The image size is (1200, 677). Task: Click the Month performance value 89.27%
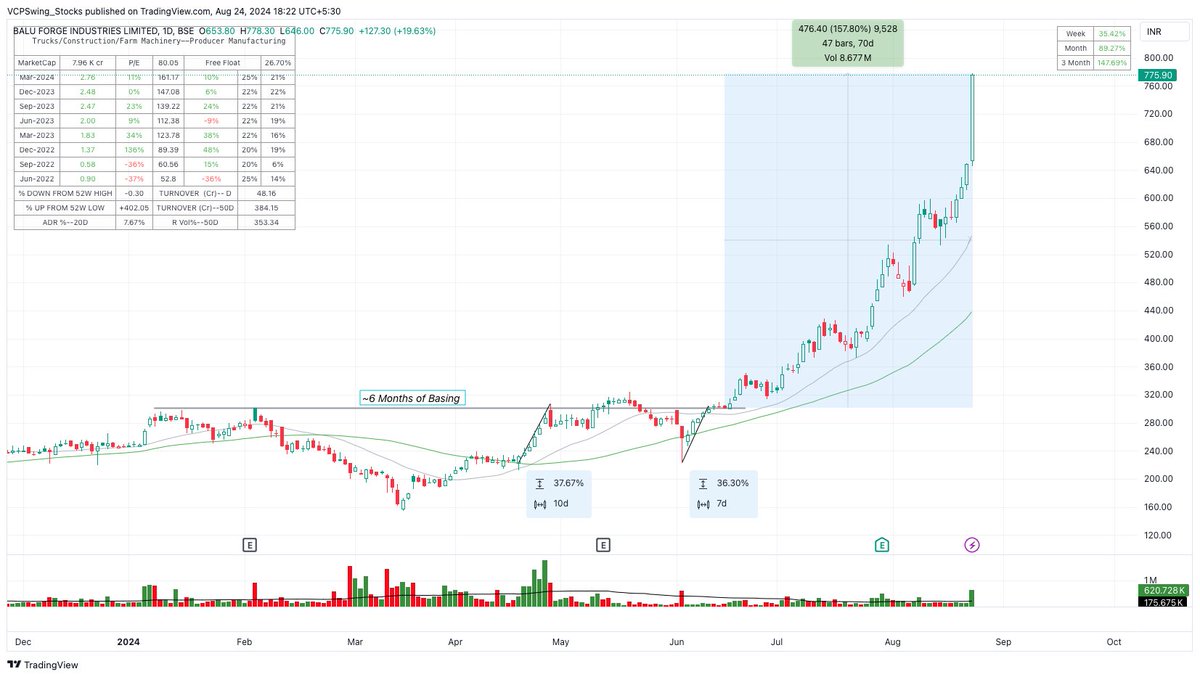click(x=1111, y=48)
